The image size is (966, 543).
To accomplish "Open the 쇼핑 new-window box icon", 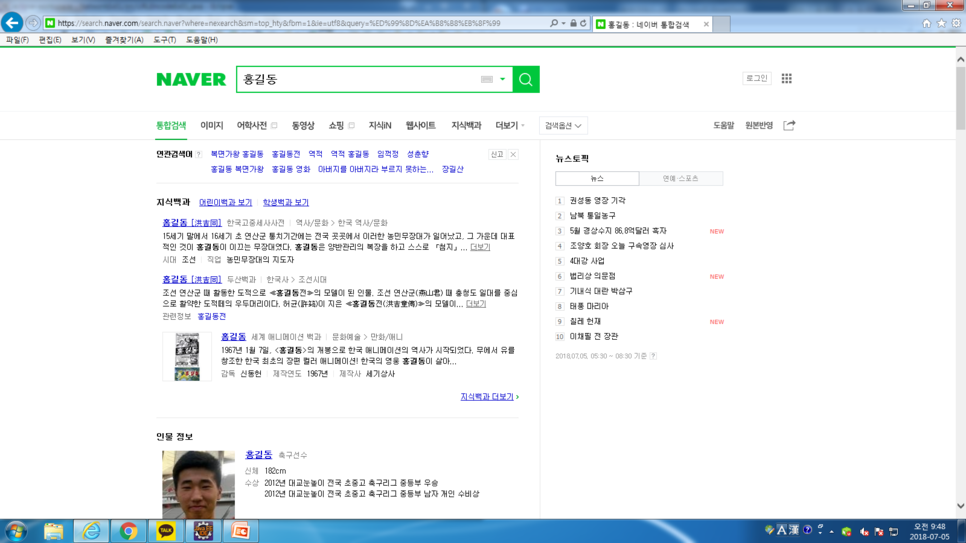I will click(x=351, y=126).
